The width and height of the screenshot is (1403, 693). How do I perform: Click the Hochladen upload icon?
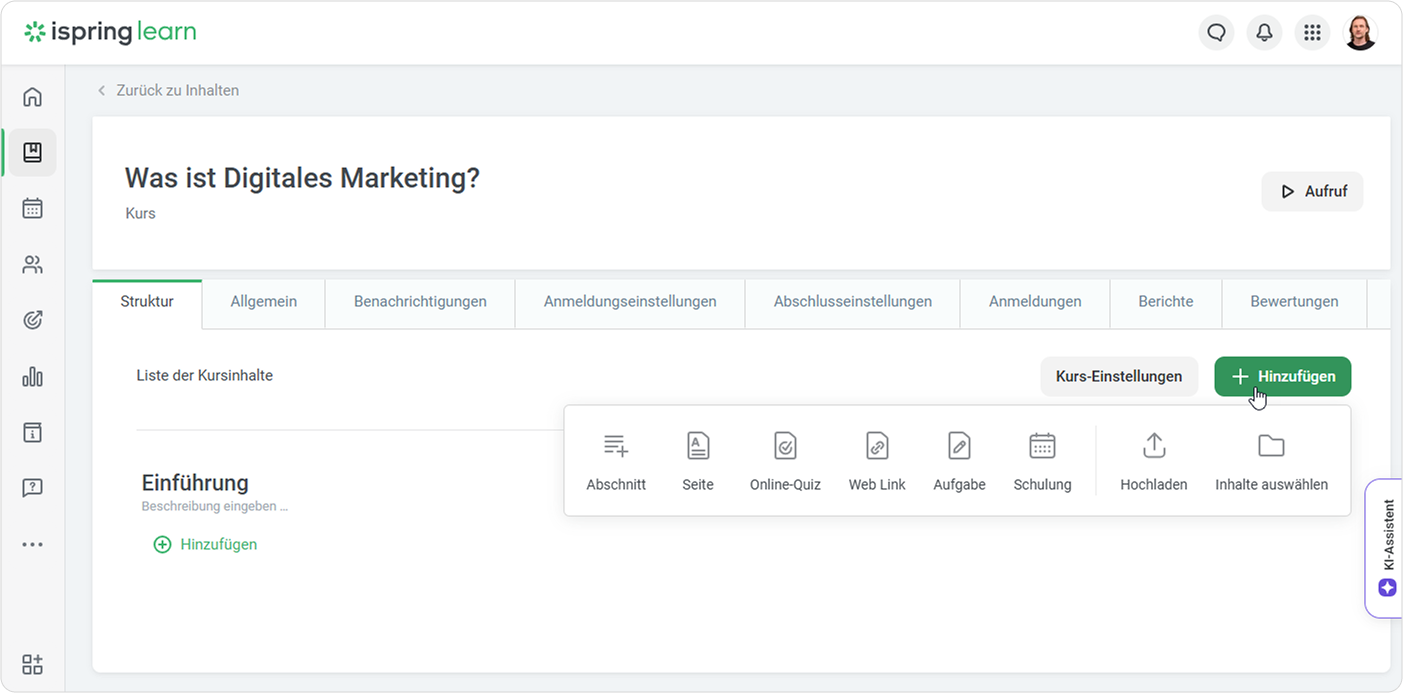click(1154, 446)
